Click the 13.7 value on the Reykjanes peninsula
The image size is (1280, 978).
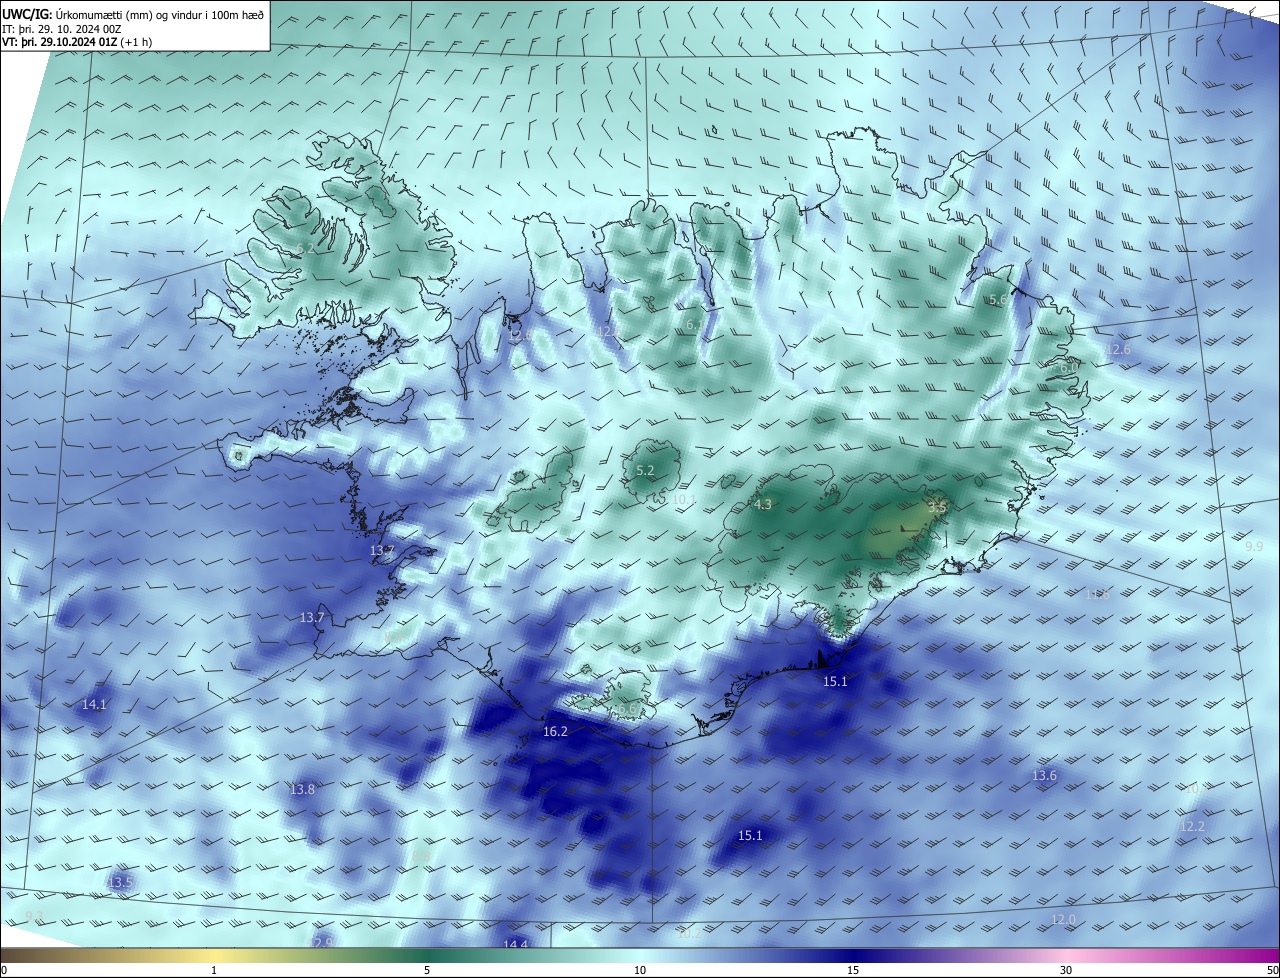pos(312,617)
